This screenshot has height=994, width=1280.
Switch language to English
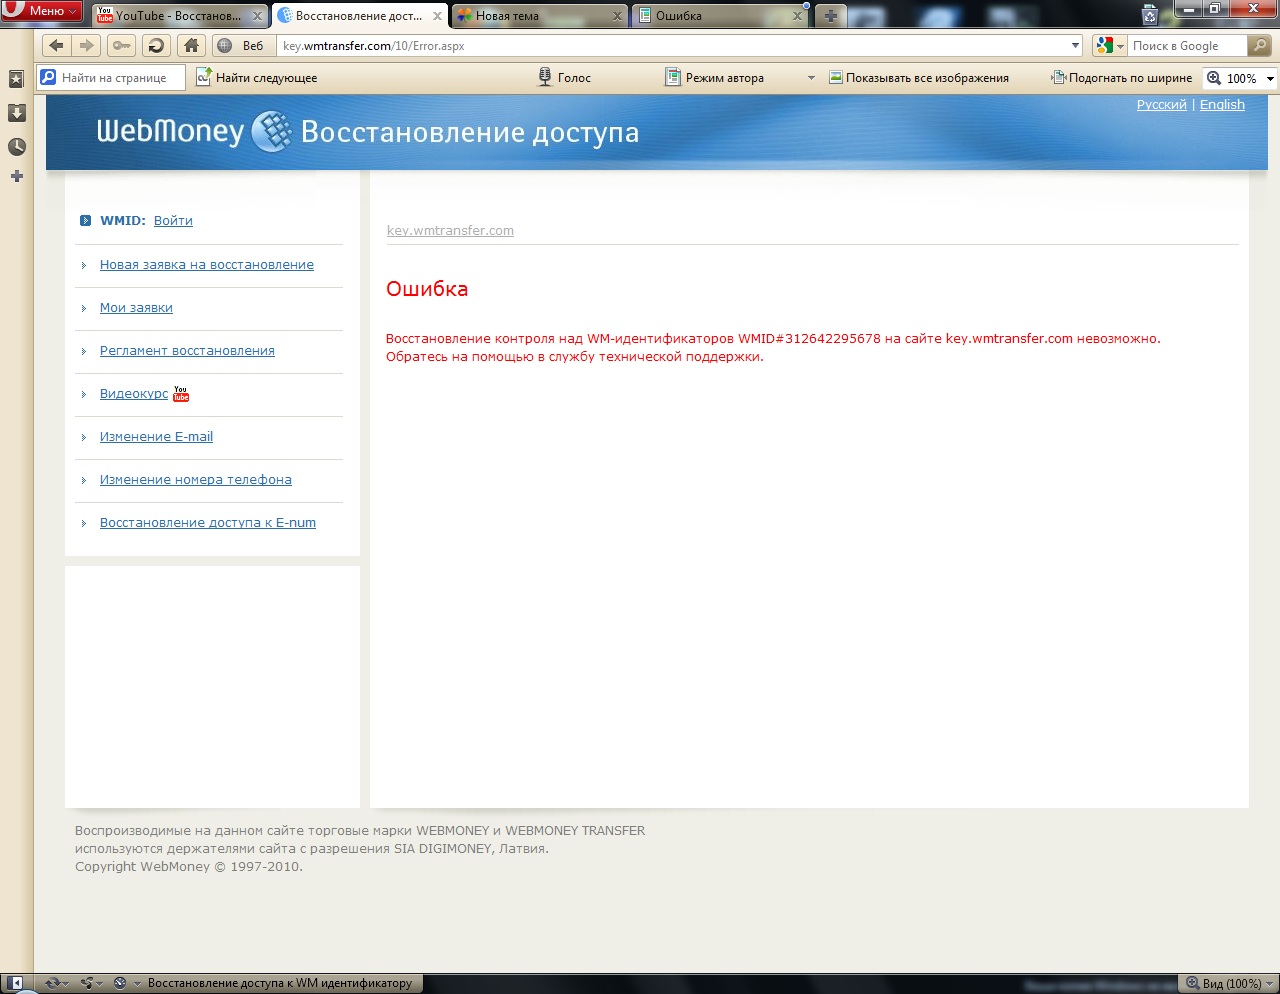coord(1222,105)
